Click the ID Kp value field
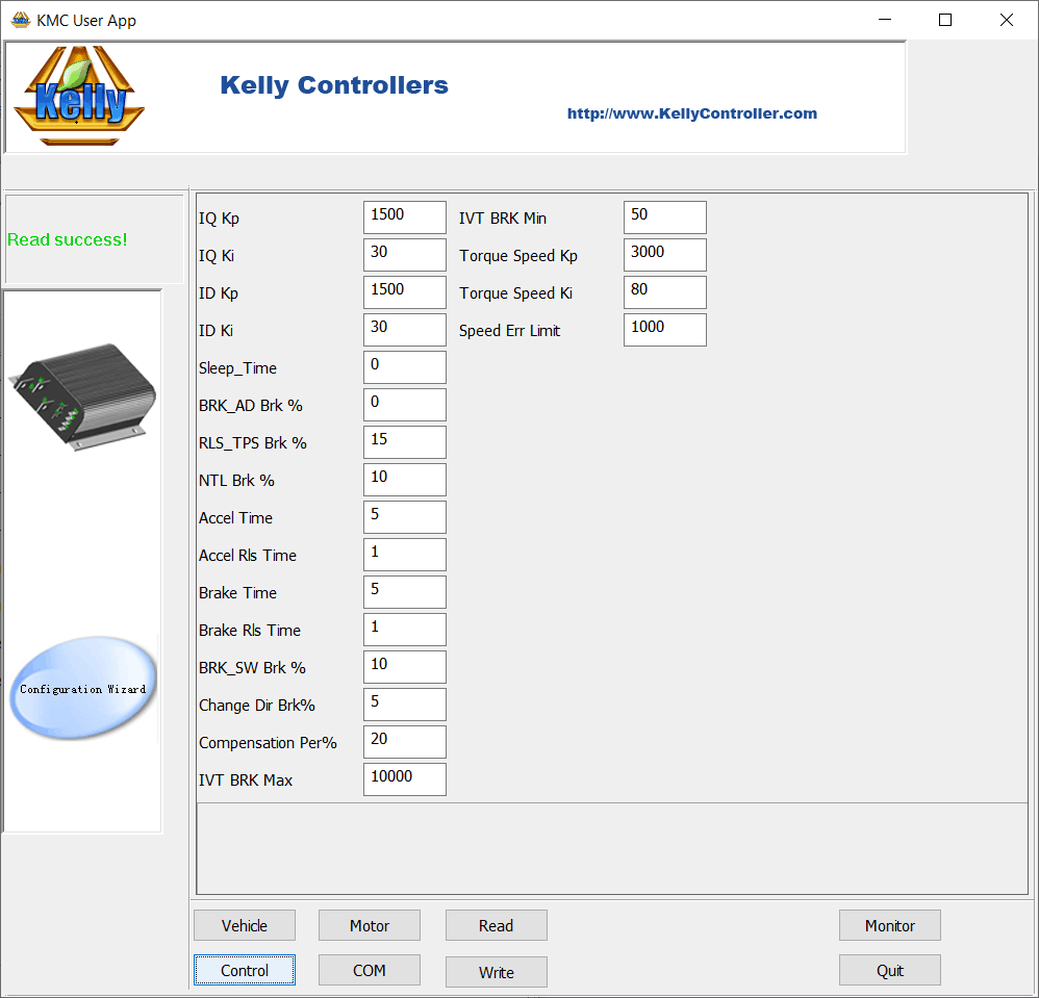Screen dimensions: 1039x998 (x=405, y=292)
